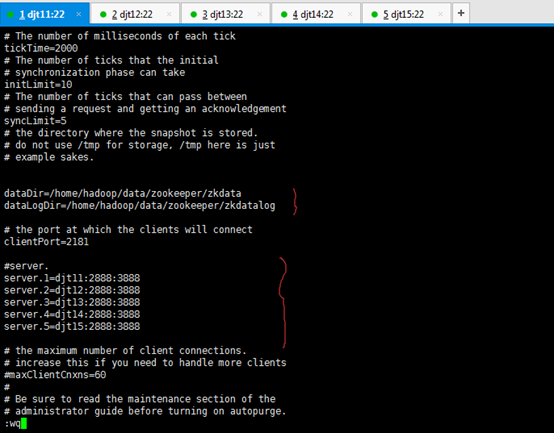Click green status dot on djt12:22 tab

click(103, 14)
